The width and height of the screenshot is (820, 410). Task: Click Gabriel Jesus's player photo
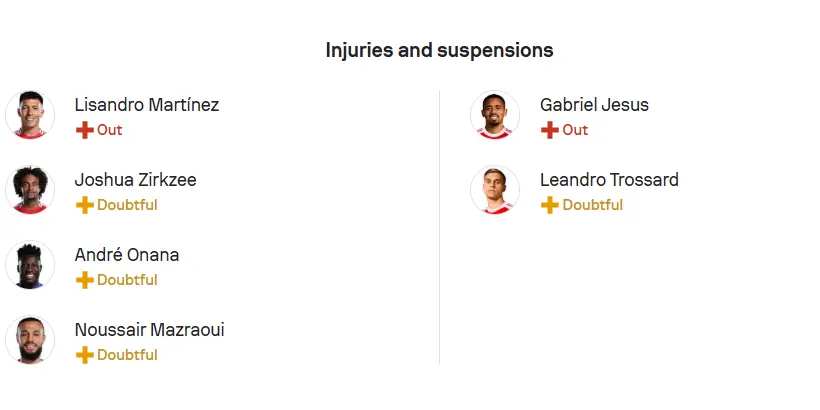click(x=495, y=115)
